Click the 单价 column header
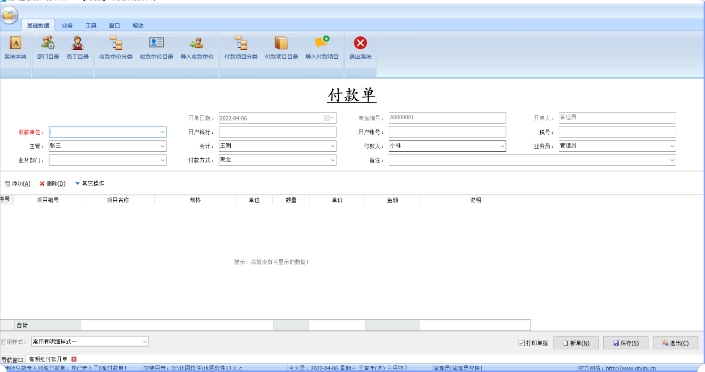The image size is (705, 372). (x=337, y=200)
